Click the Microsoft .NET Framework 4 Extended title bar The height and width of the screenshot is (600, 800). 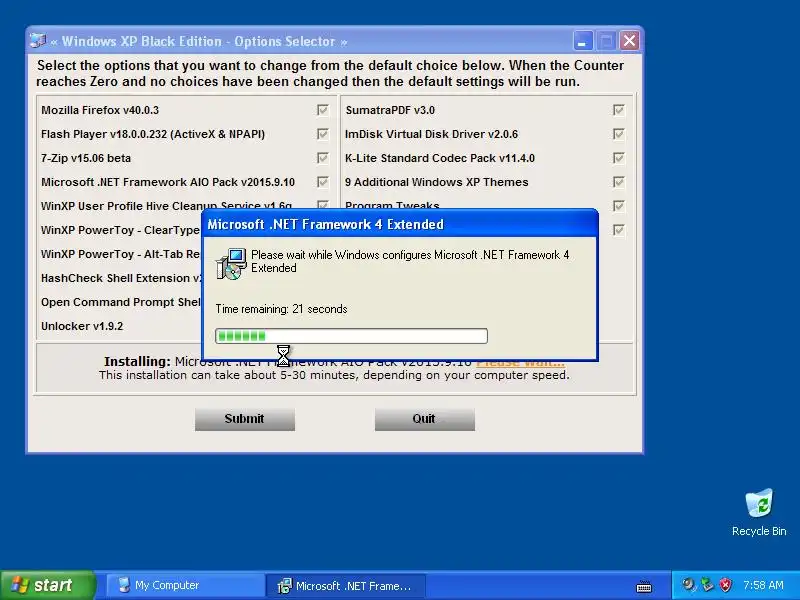pos(400,224)
